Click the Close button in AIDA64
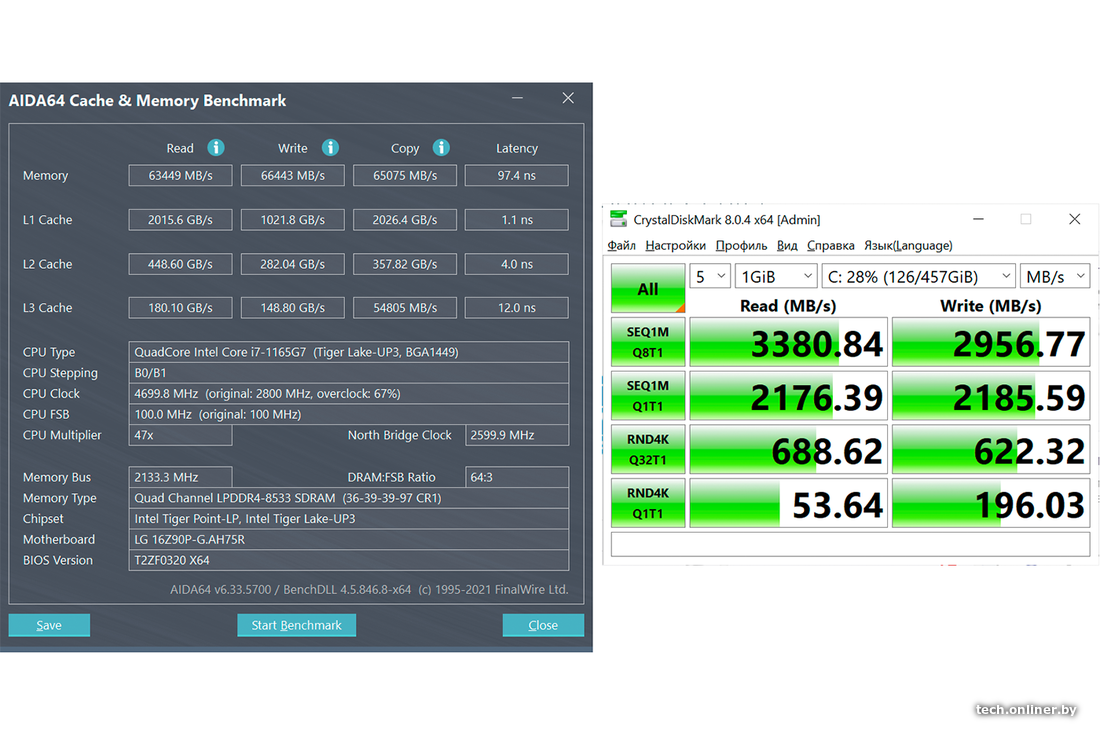The height and width of the screenshot is (733, 1100). pyautogui.click(x=543, y=625)
